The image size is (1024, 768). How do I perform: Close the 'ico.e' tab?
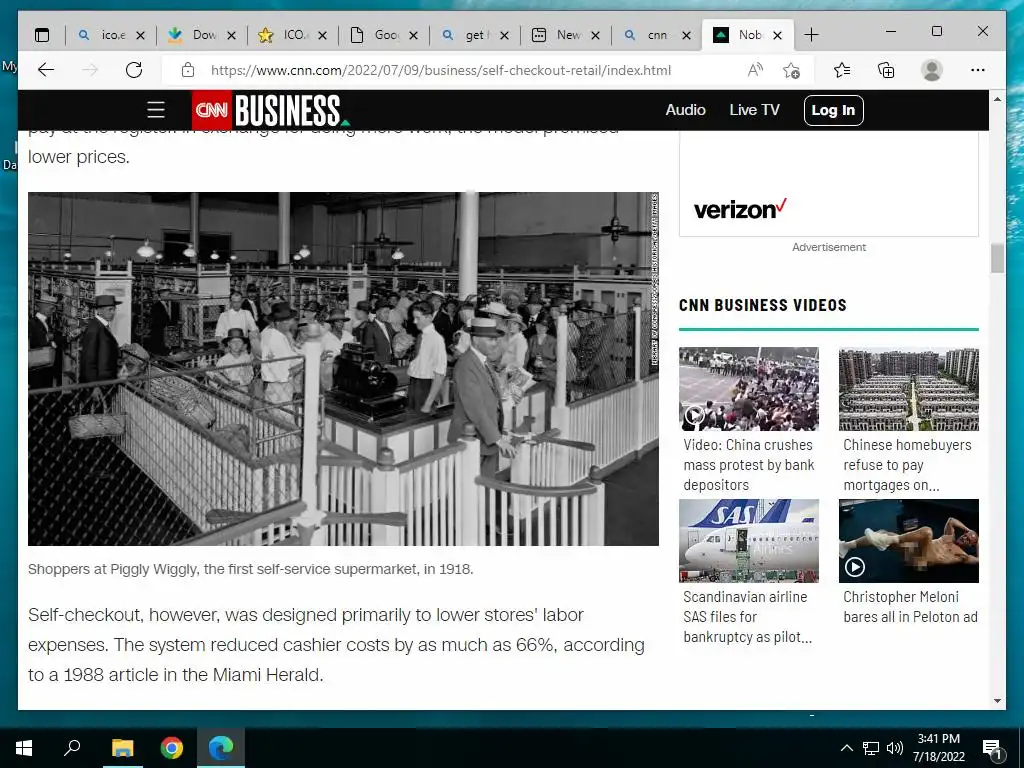click(x=140, y=35)
